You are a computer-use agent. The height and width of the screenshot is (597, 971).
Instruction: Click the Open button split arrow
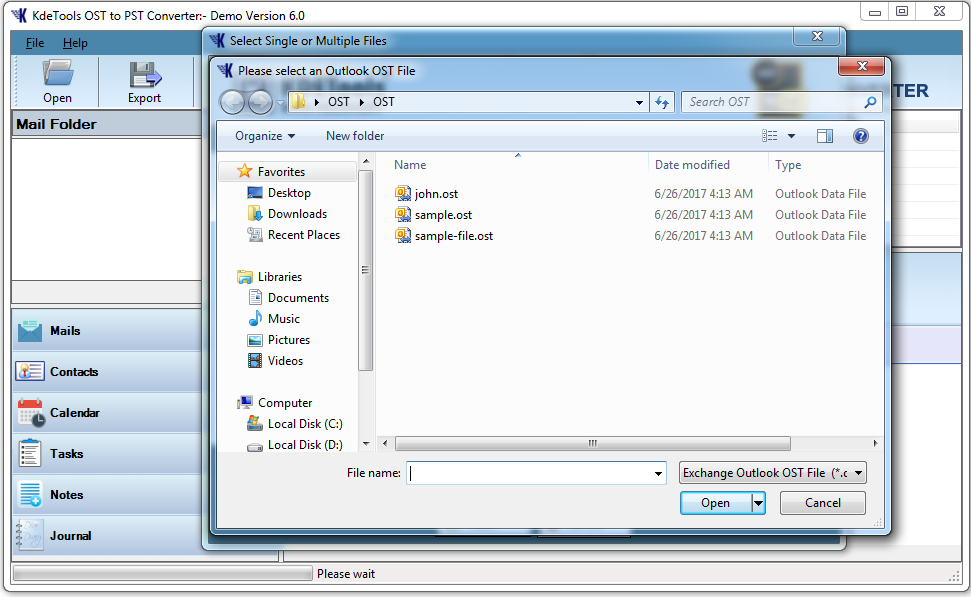759,503
